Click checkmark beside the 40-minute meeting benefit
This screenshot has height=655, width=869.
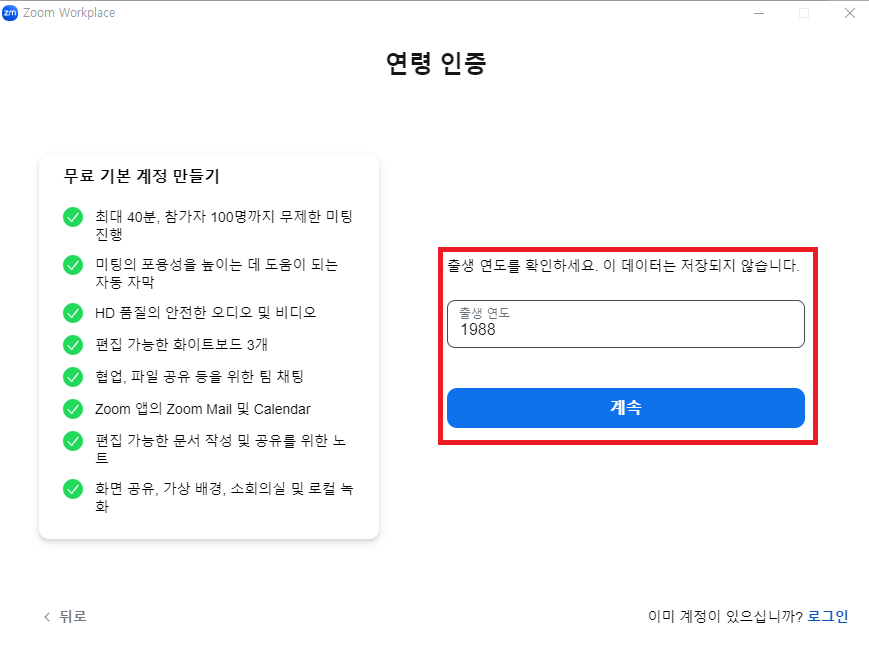72,217
